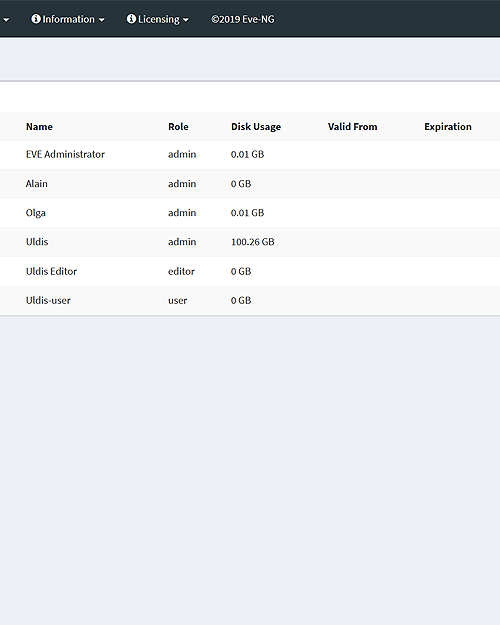Click the Valid From column header
500x625 pixels.
pyautogui.click(x=352, y=127)
